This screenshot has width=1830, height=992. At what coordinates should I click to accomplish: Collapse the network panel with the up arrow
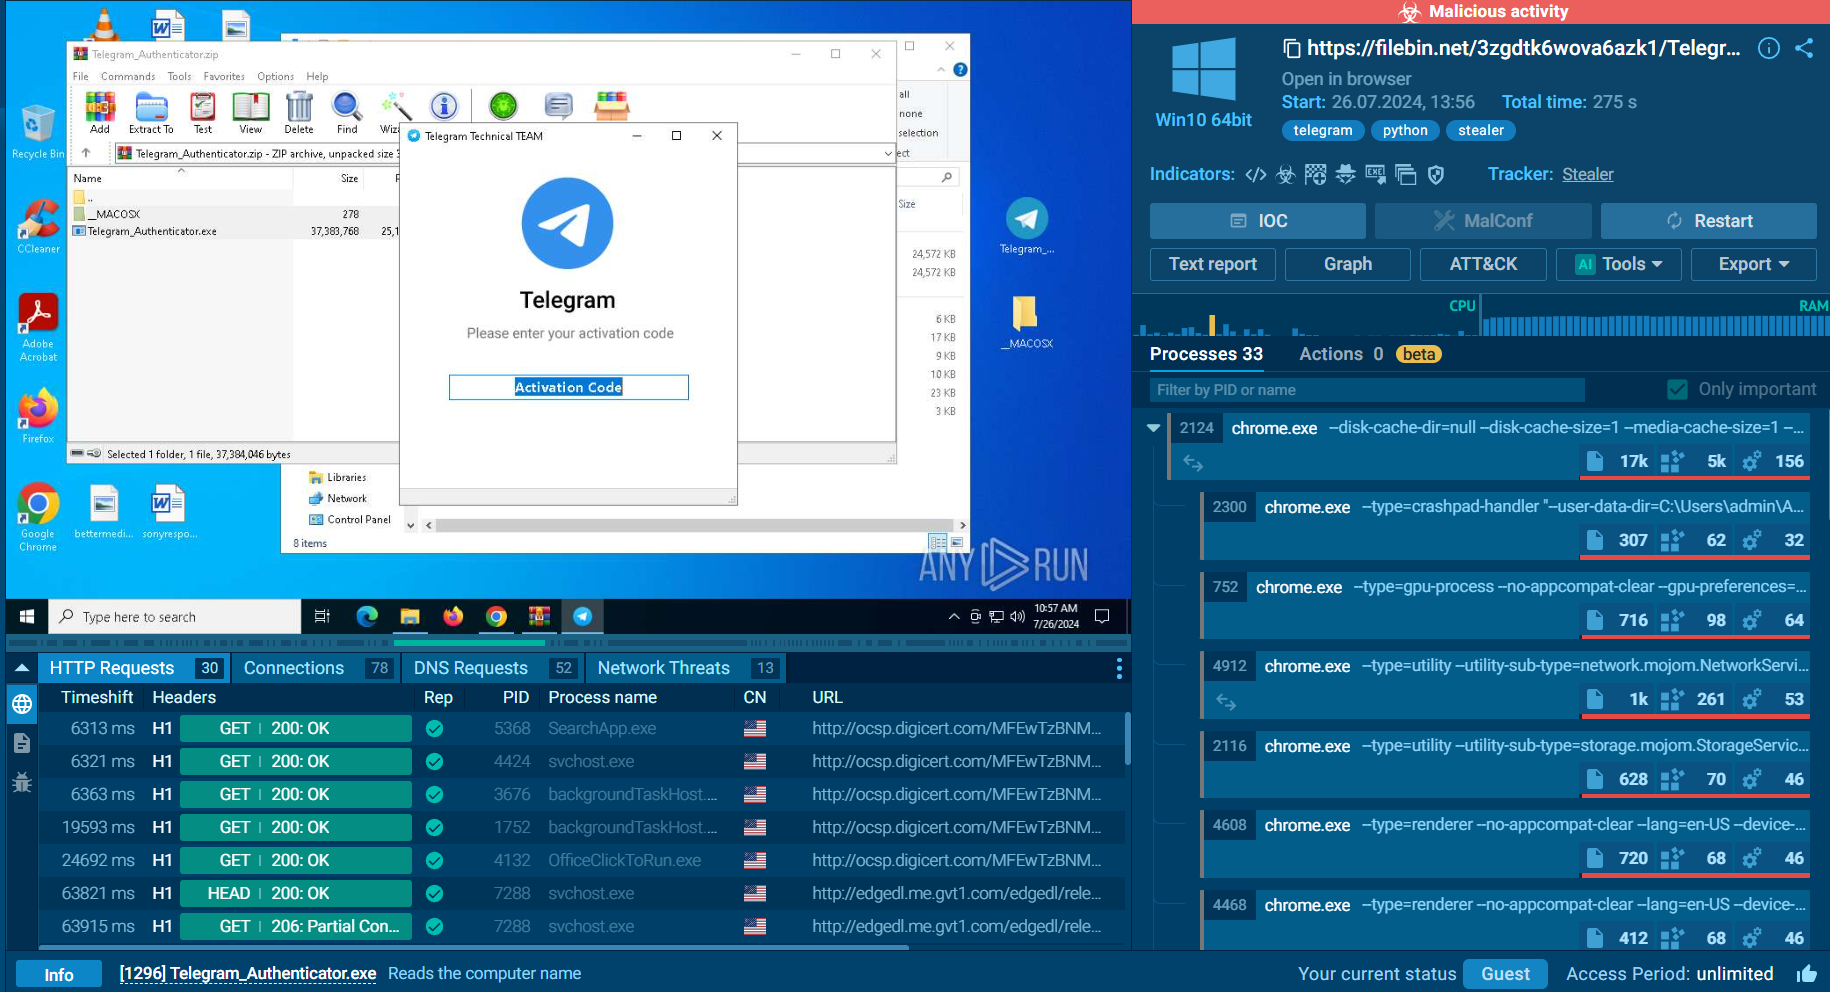click(x=22, y=667)
